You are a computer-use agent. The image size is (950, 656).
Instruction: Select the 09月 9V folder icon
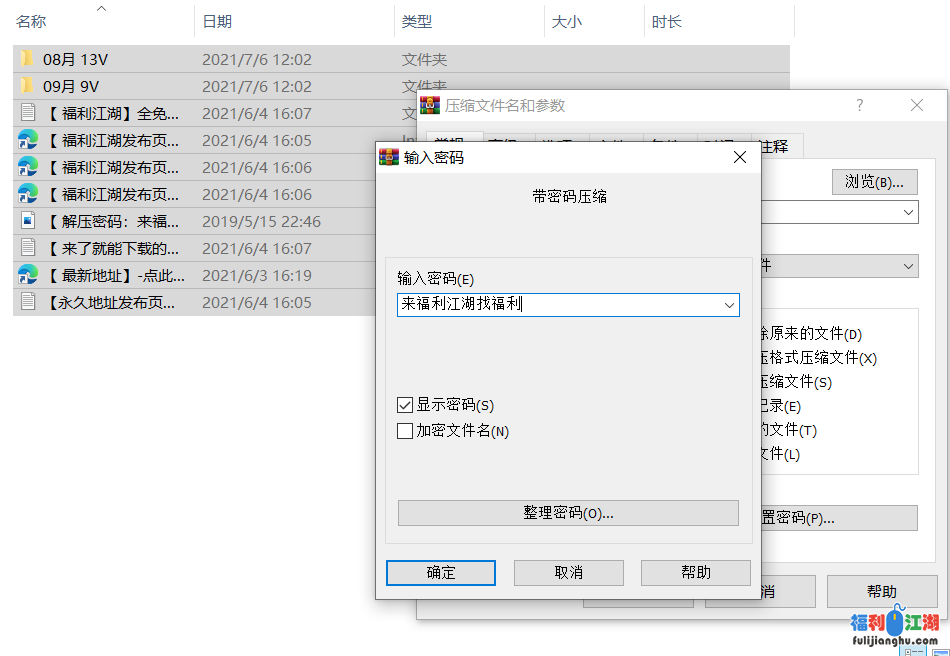click(x=27, y=86)
